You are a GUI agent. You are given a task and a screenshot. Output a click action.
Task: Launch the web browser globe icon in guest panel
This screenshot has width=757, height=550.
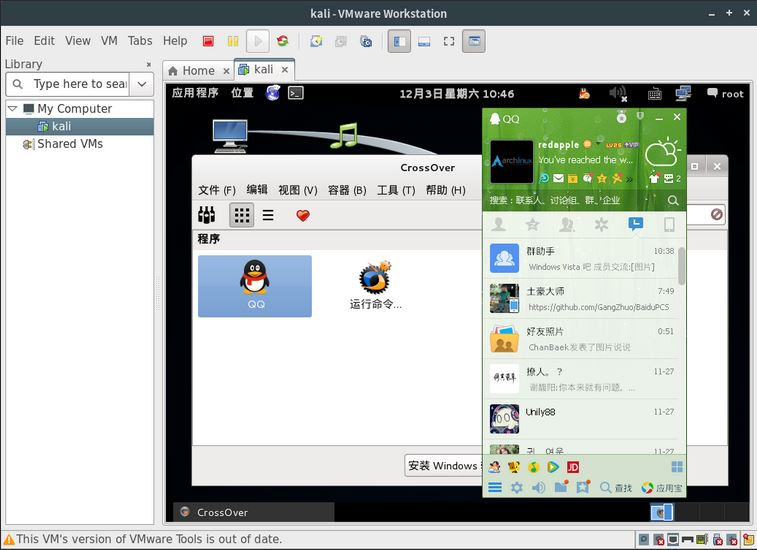click(x=273, y=92)
